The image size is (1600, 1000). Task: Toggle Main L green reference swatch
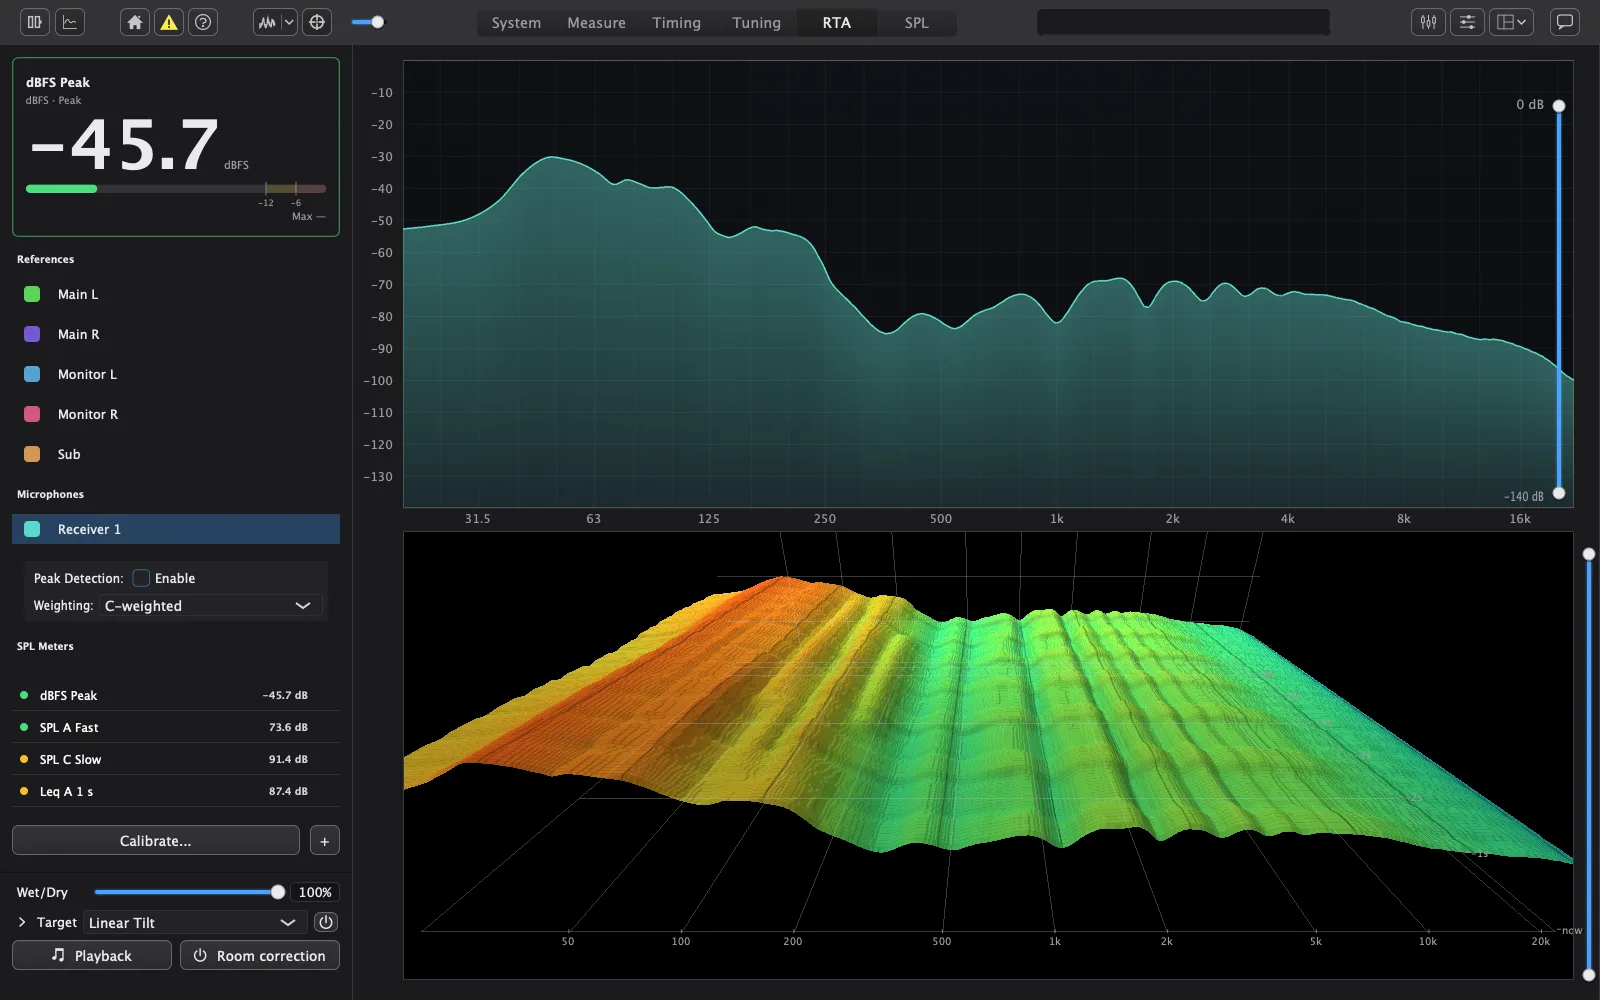(32, 294)
